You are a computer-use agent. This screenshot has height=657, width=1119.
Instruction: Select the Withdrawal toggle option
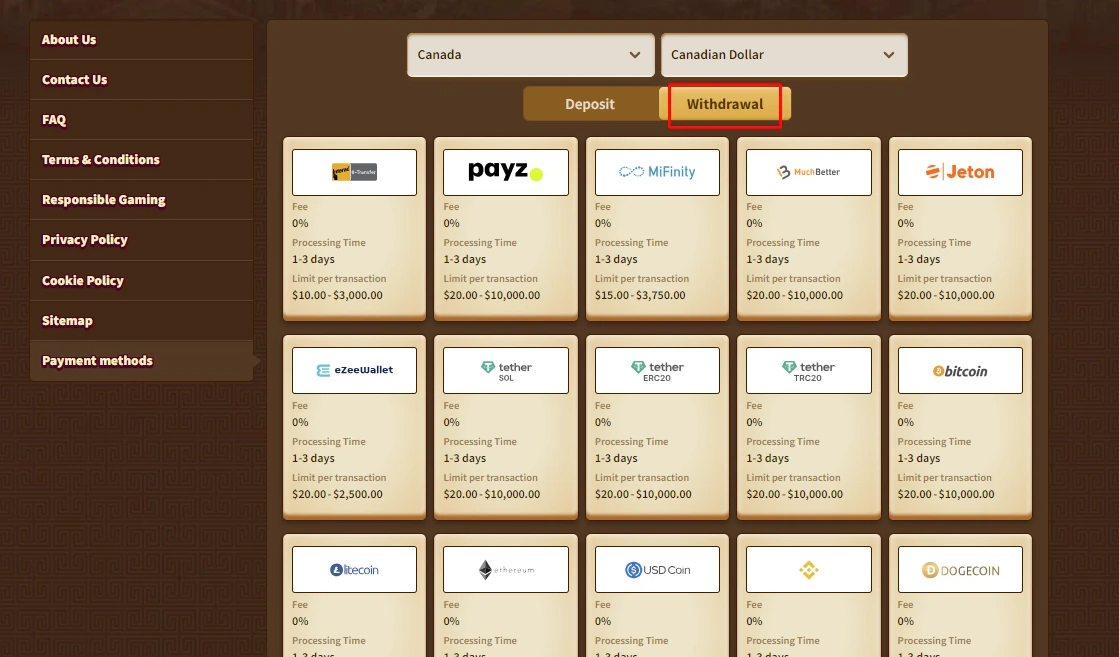tap(725, 104)
